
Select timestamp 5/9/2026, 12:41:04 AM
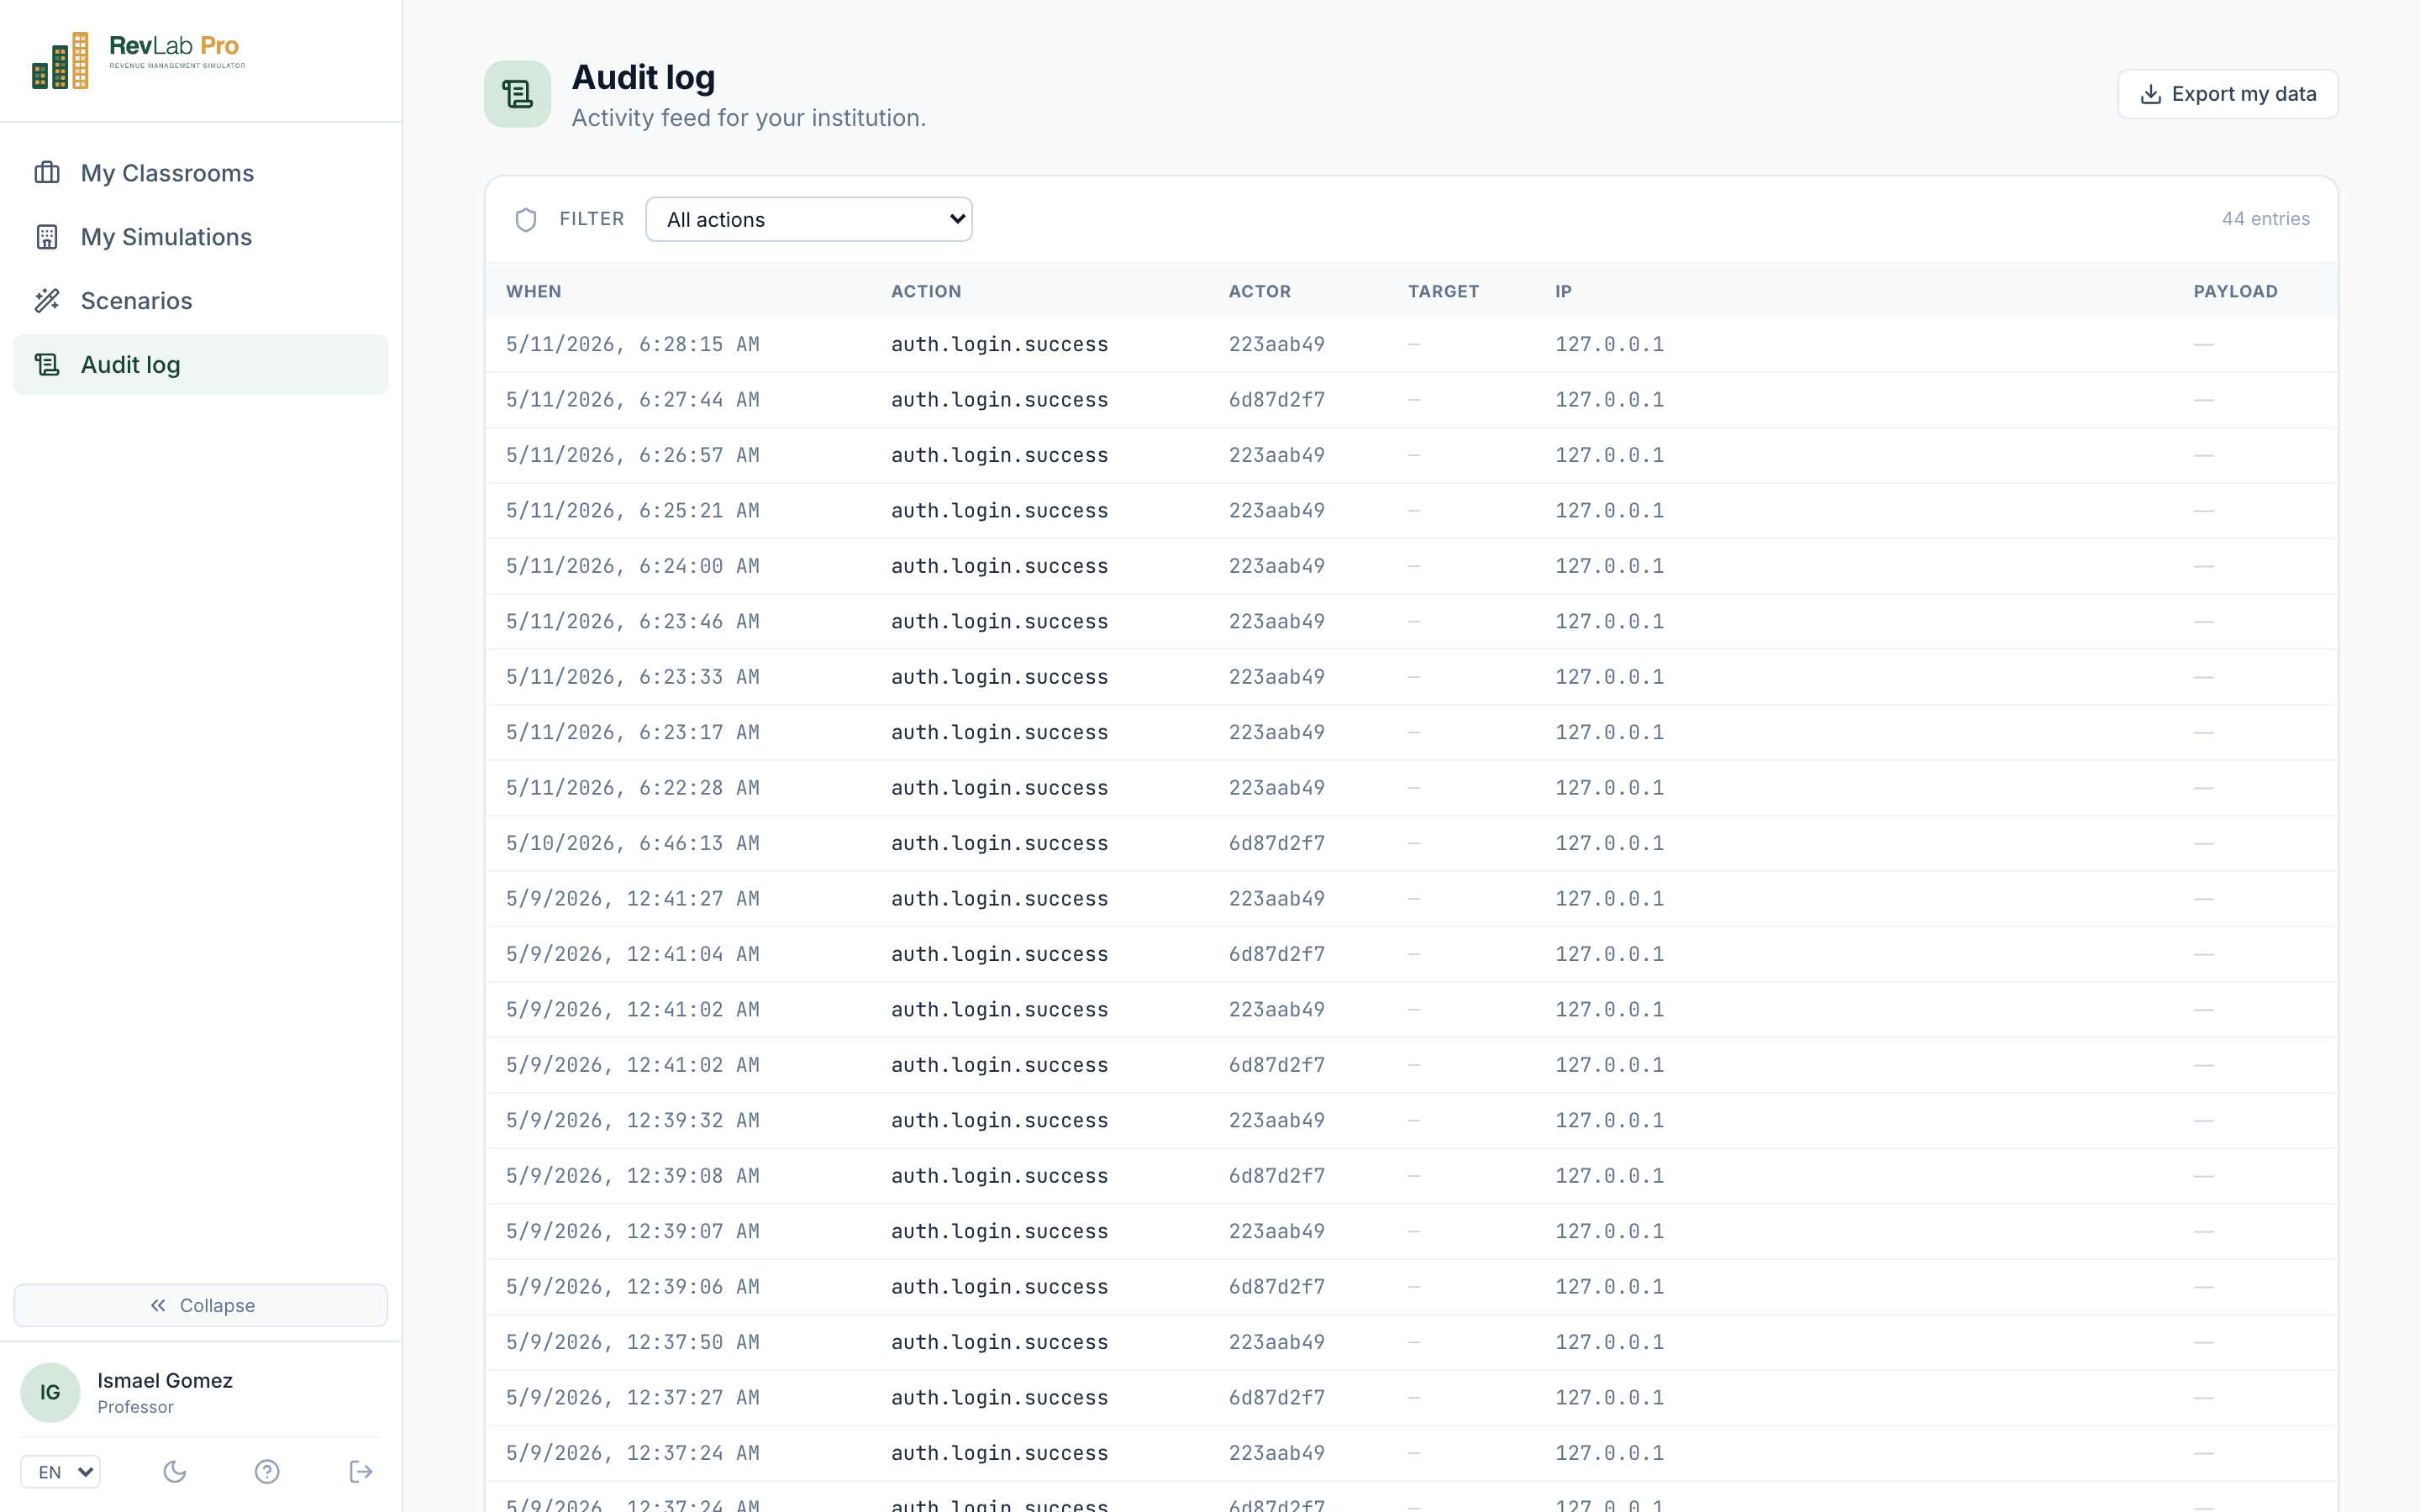coord(632,955)
